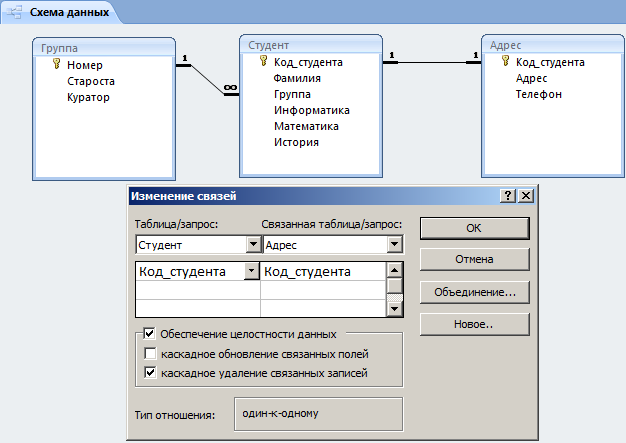Select Адрес field in Адрес table
The width and height of the screenshot is (626, 443).
531,78
